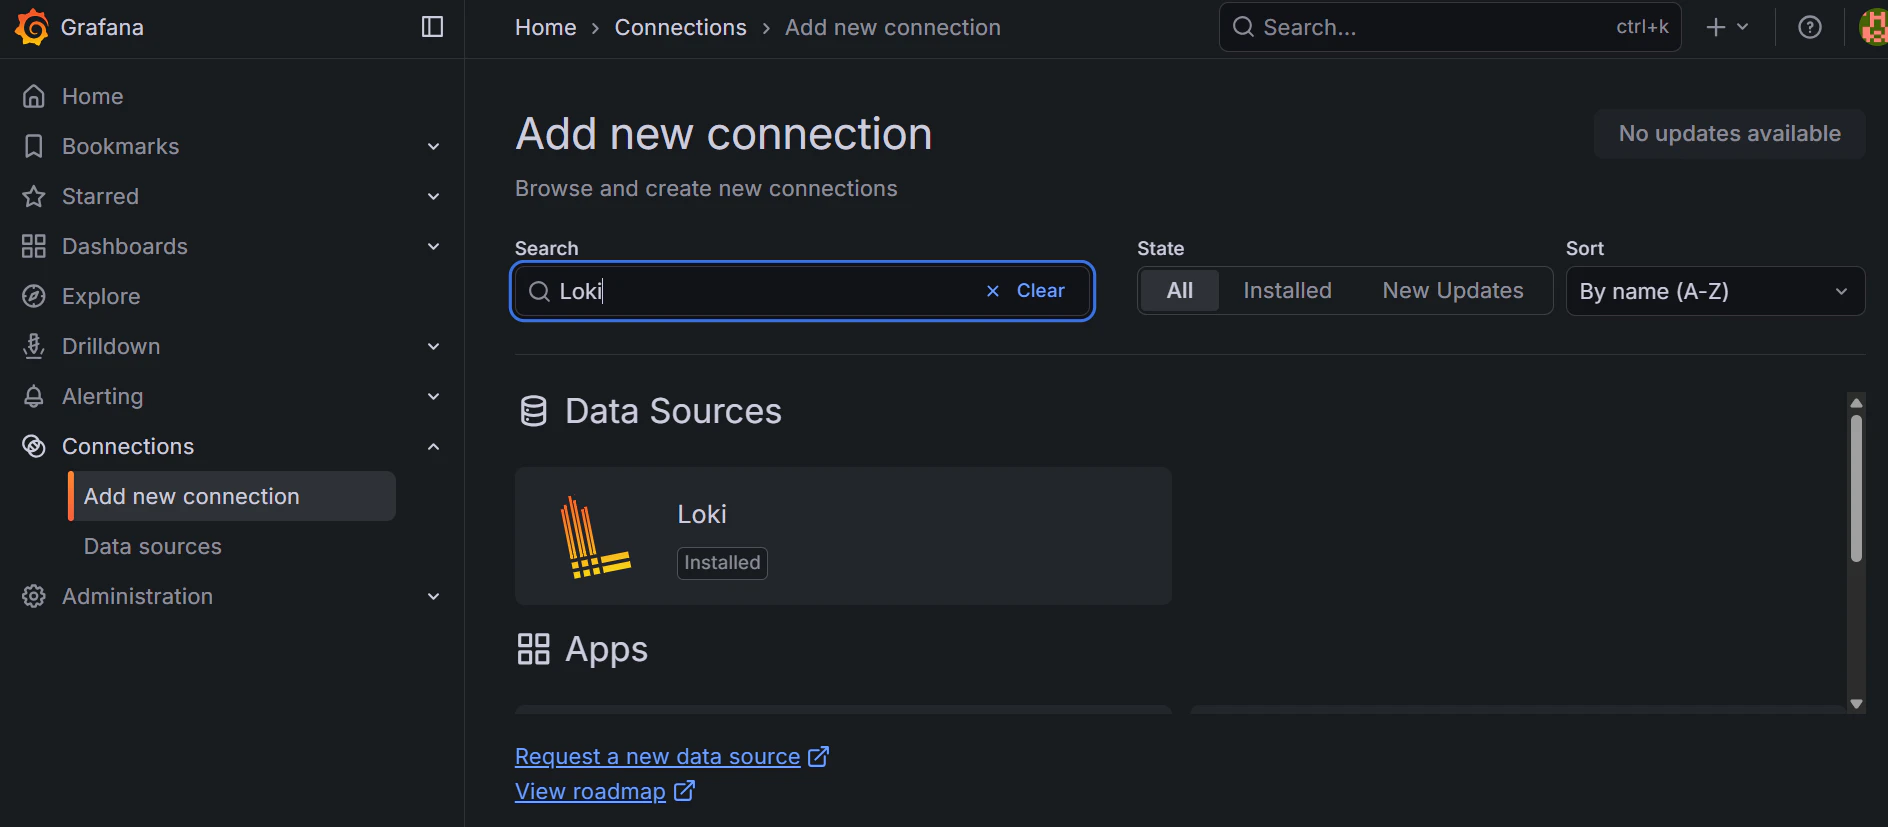Click external-link icon beside Request data source
Image resolution: width=1888 pixels, height=827 pixels.
coord(819,757)
